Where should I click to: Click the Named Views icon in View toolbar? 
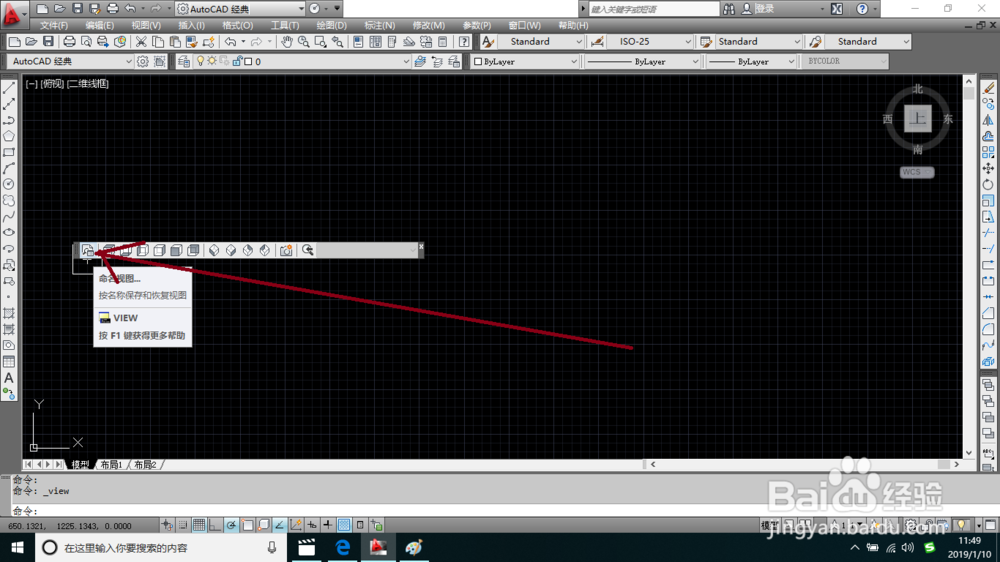[87, 250]
